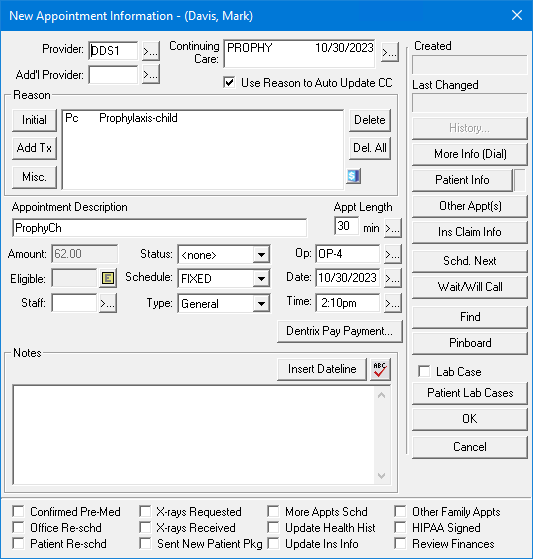This screenshot has height=559, width=533.
Task: Click into the Appointment Description field
Action: [x=159, y=228]
